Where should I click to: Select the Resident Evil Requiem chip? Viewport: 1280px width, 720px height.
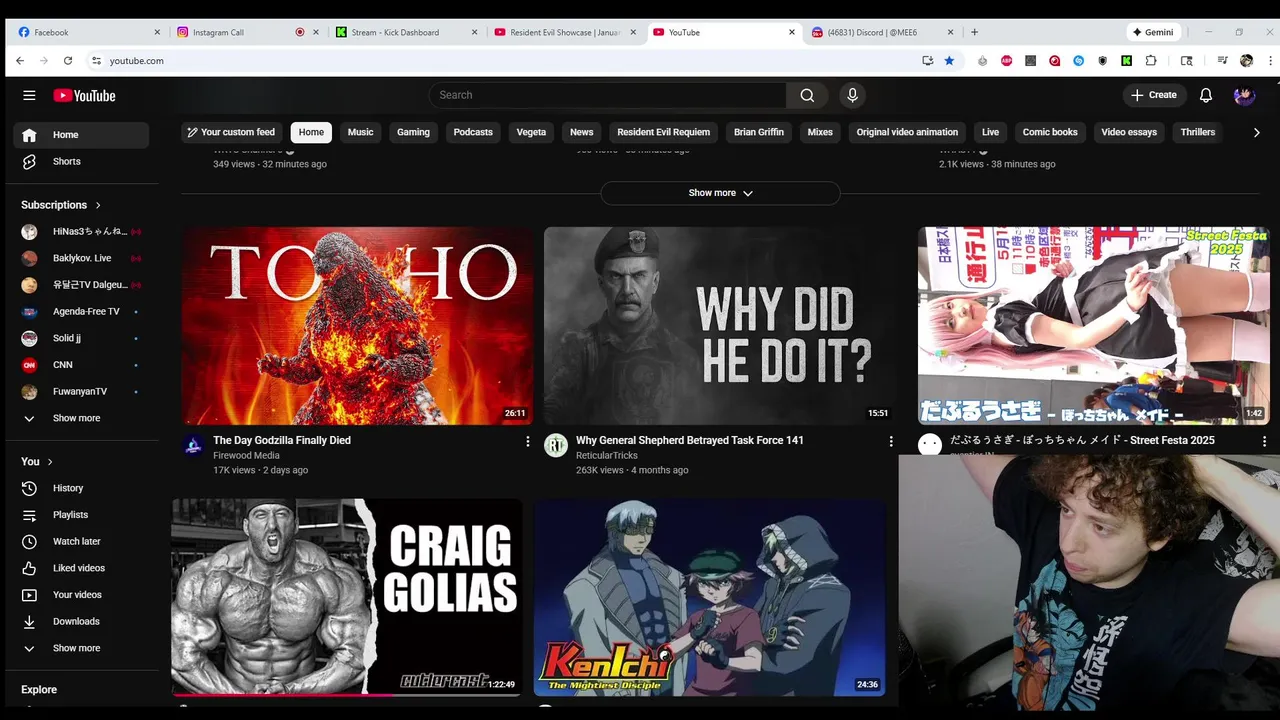click(x=663, y=132)
